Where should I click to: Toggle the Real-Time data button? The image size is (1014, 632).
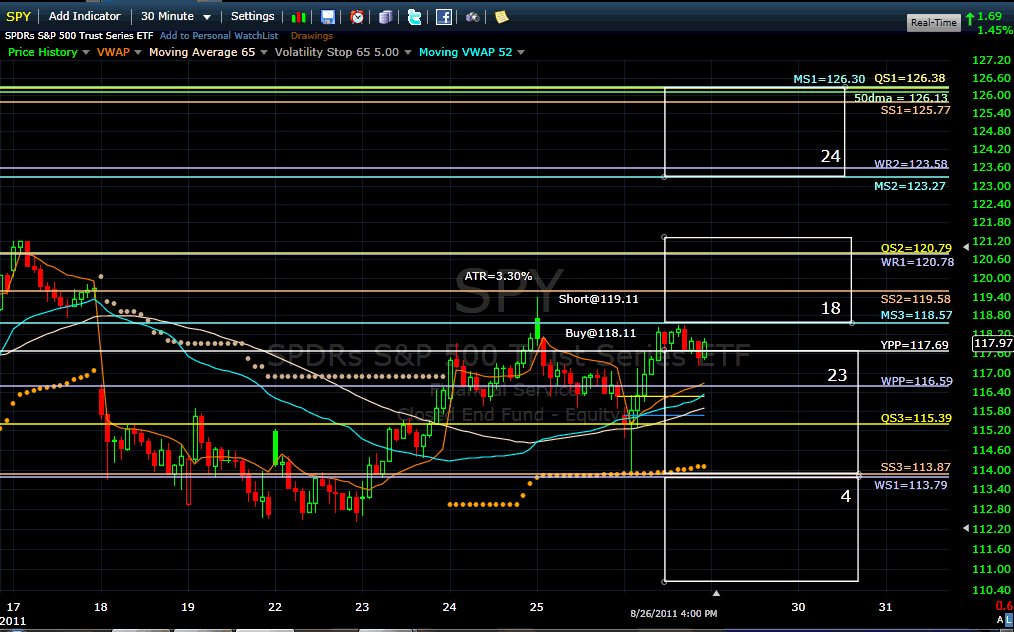pos(933,22)
